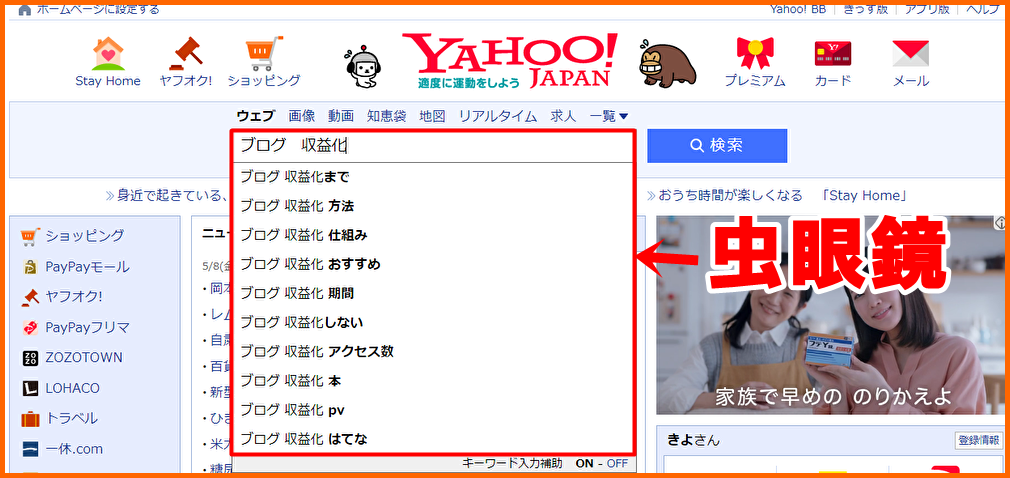Select the ウェブ search tab
Image resolution: width=1010 pixels, height=478 pixels.
255,117
